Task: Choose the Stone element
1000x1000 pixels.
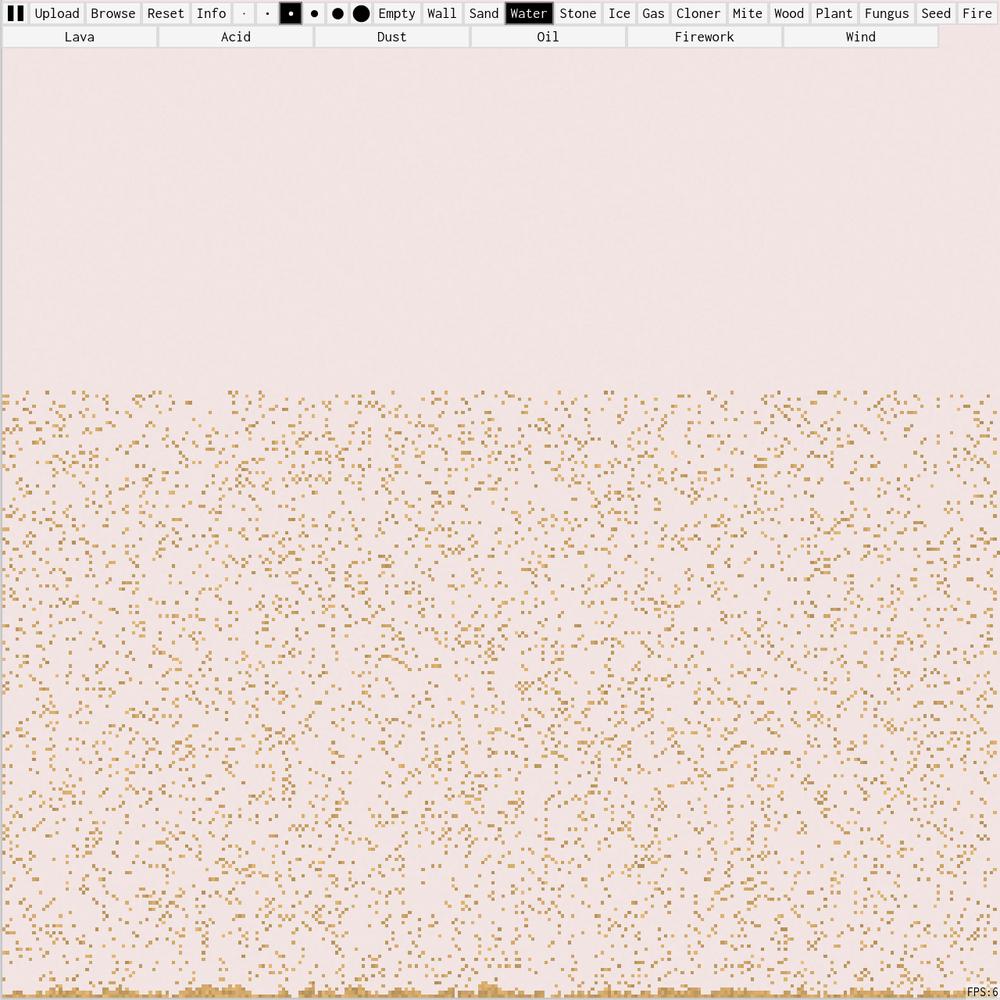Action: [578, 13]
